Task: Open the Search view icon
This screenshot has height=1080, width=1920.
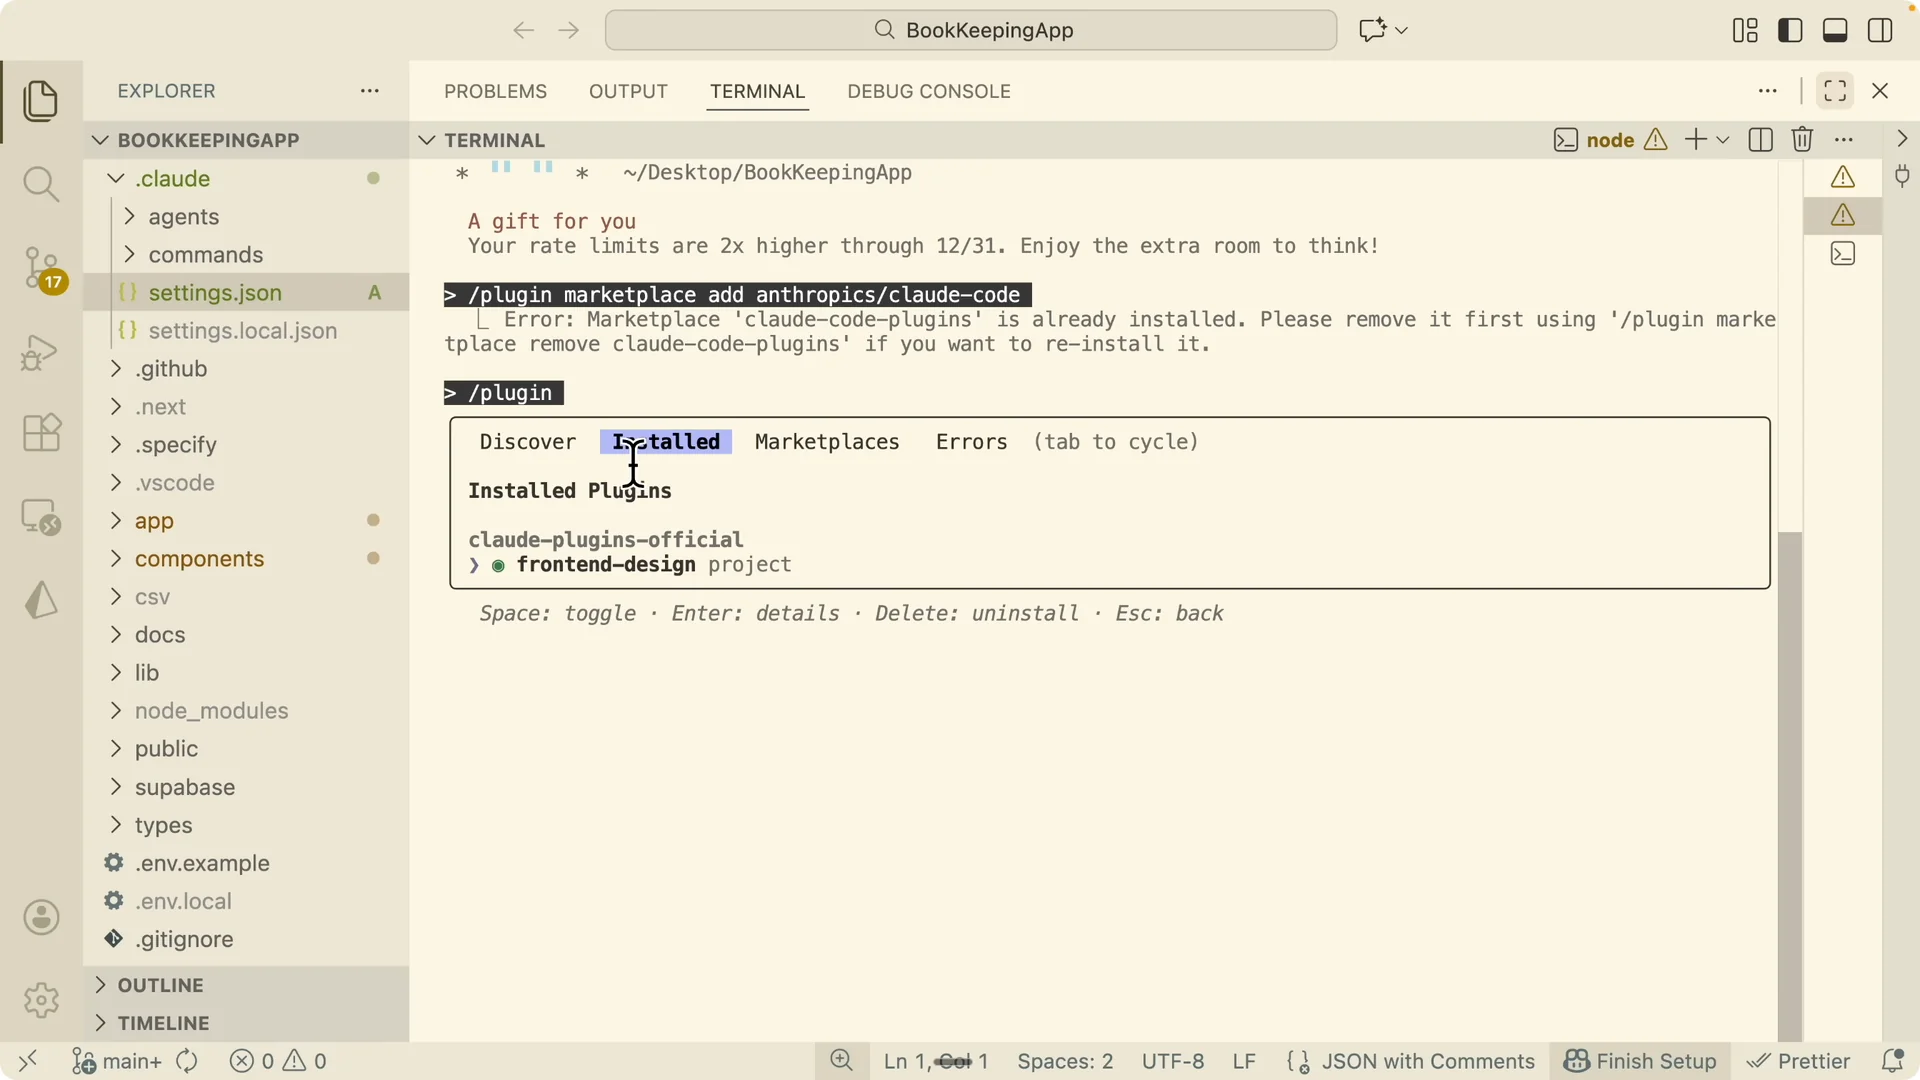Action: [41, 184]
